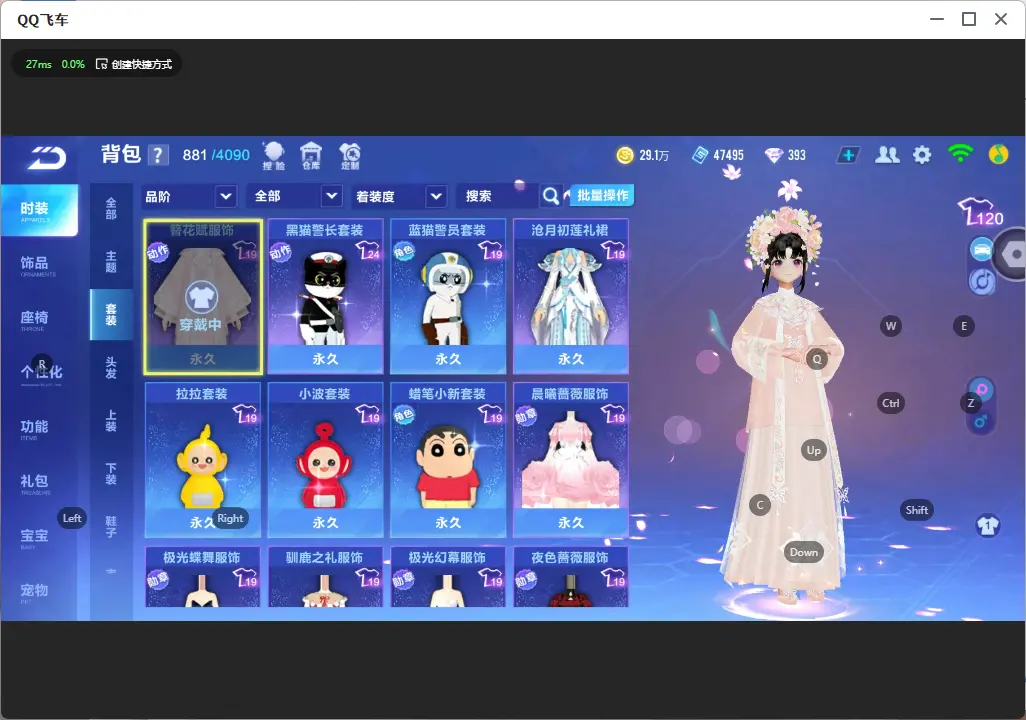1026x720 pixels.
Task: Click the Down key overlay button
Action: tap(804, 552)
